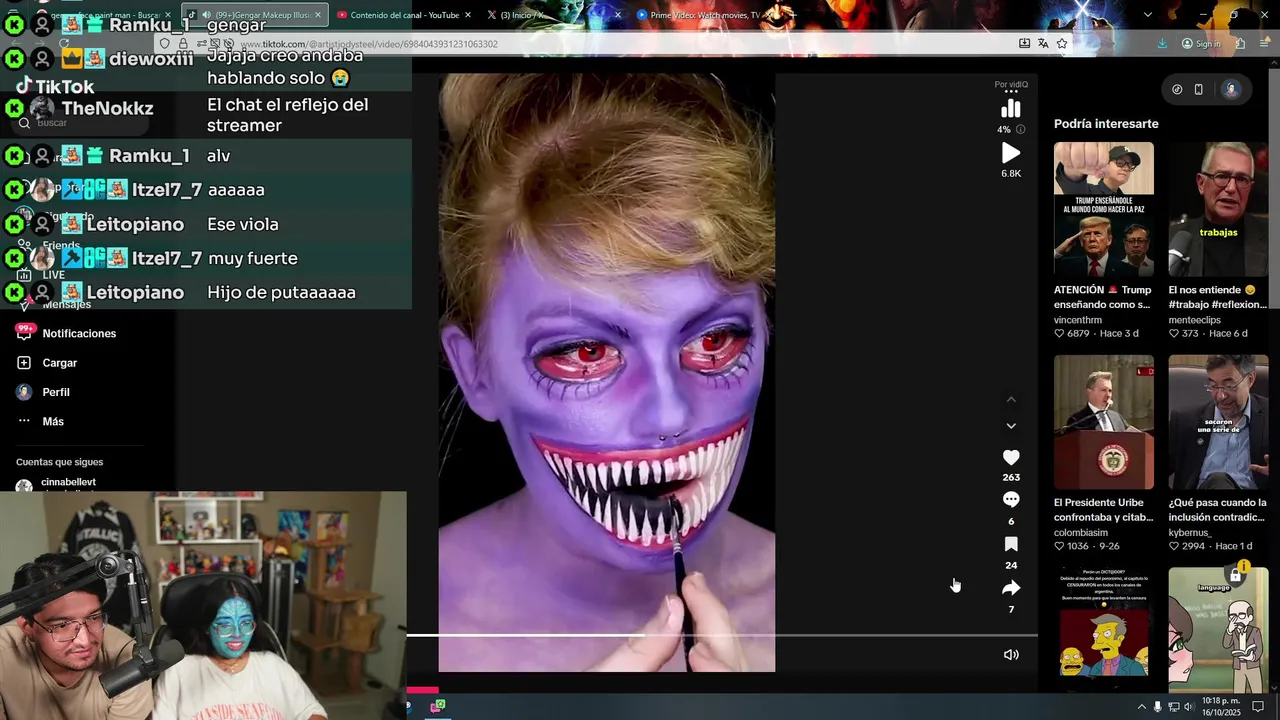Click the lock icon in address bar
1280x720 pixels.
[183, 44]
